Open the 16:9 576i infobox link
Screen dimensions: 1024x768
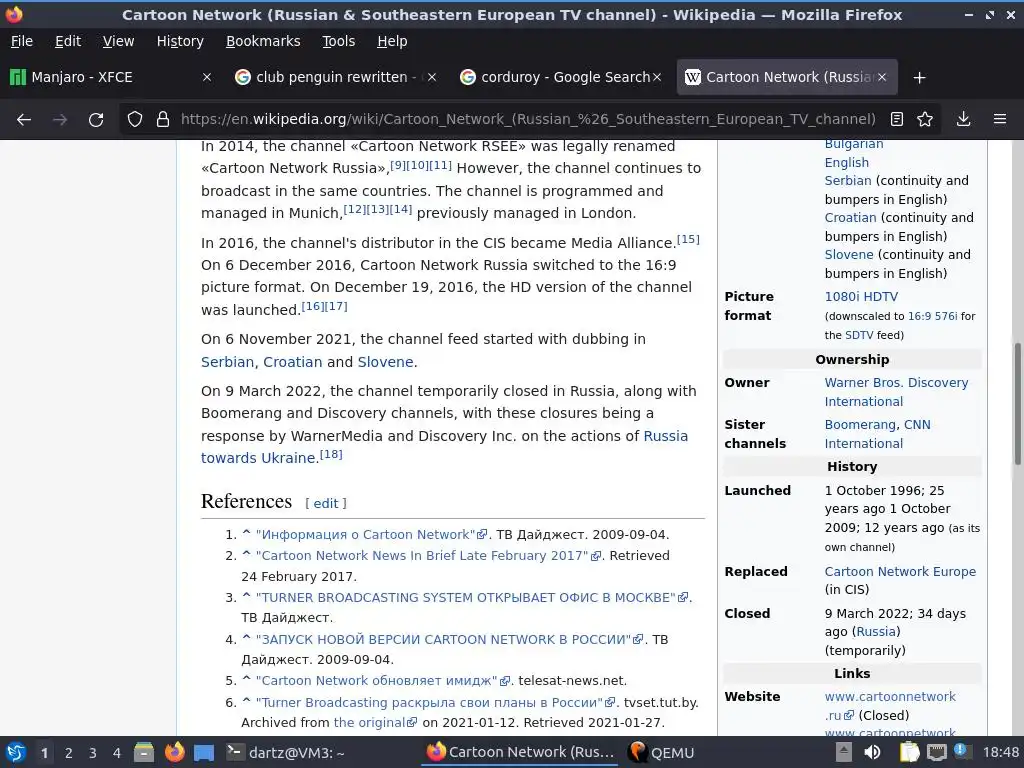pos(933,316)
